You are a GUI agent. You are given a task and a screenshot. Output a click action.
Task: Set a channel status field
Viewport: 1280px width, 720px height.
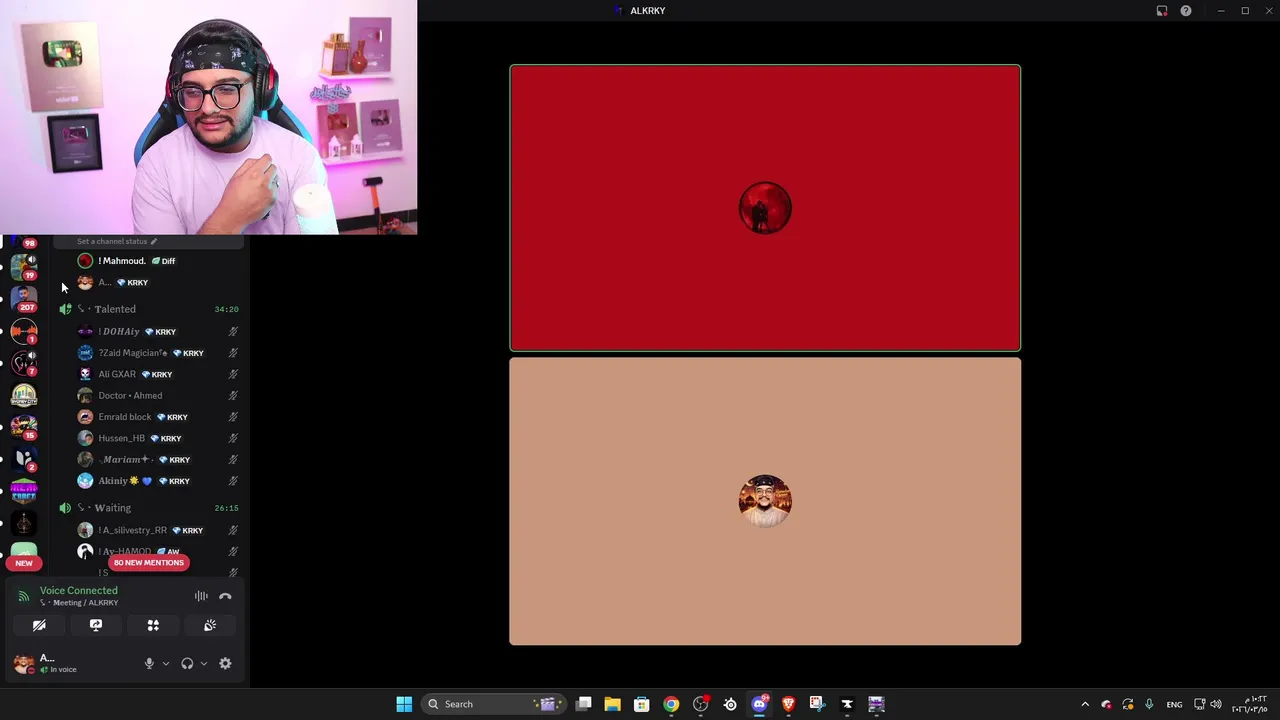point(117,241)
